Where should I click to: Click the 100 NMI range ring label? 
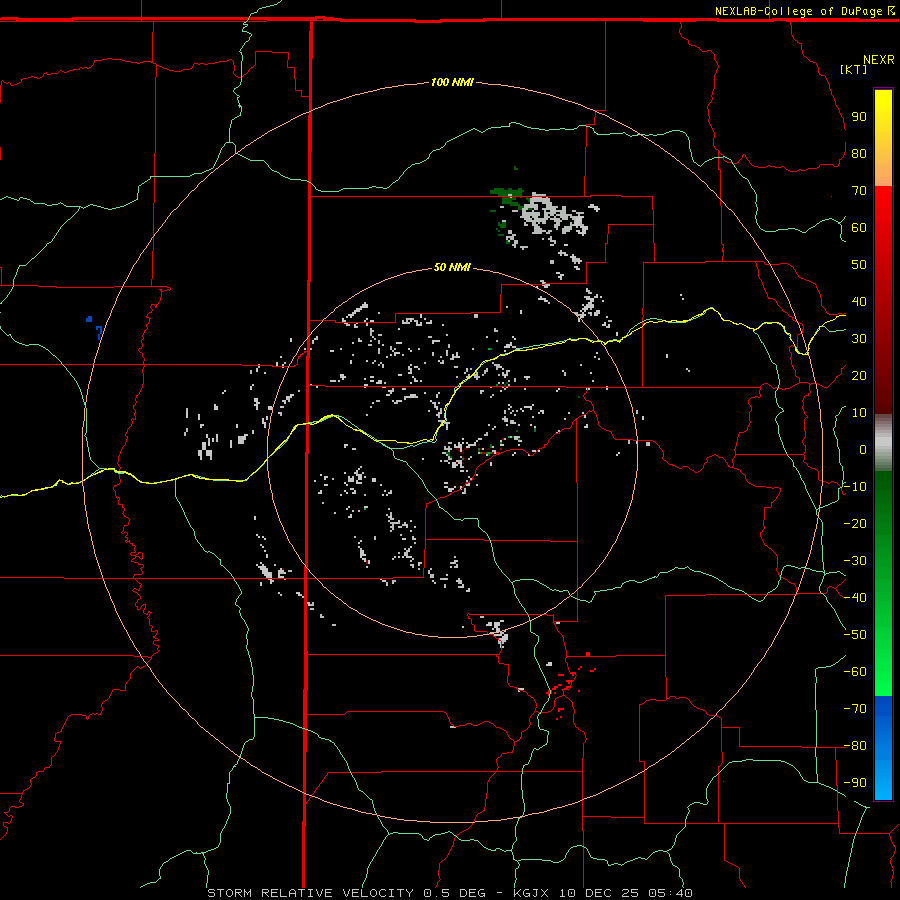(452, 82)
